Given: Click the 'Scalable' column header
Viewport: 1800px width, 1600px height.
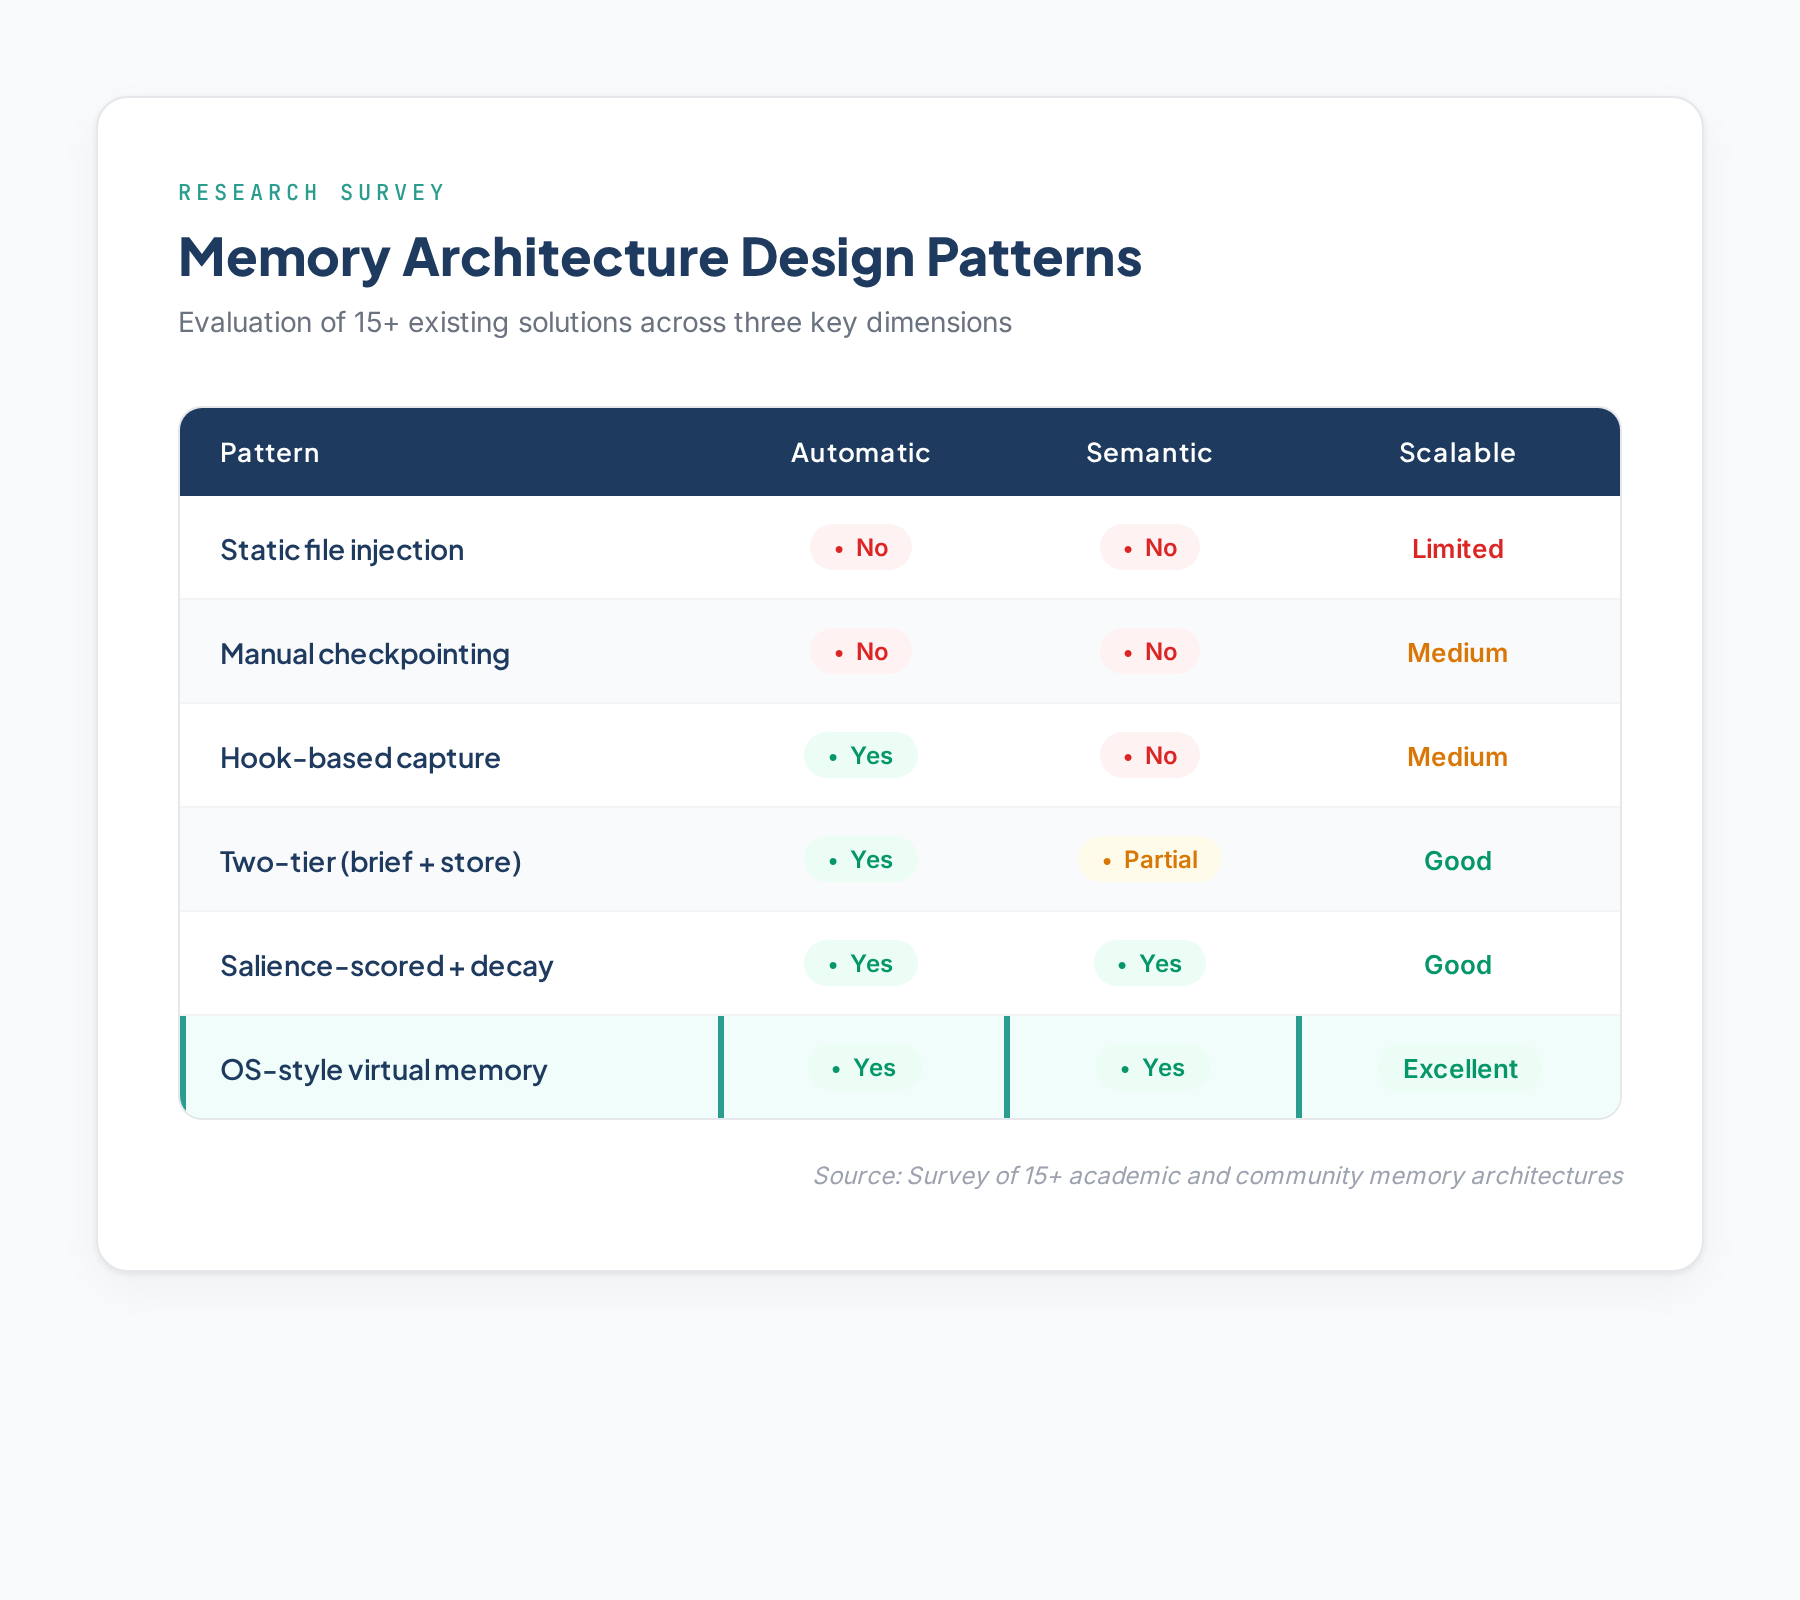Looking at the screenshot, I should (x=1458, y=453).
